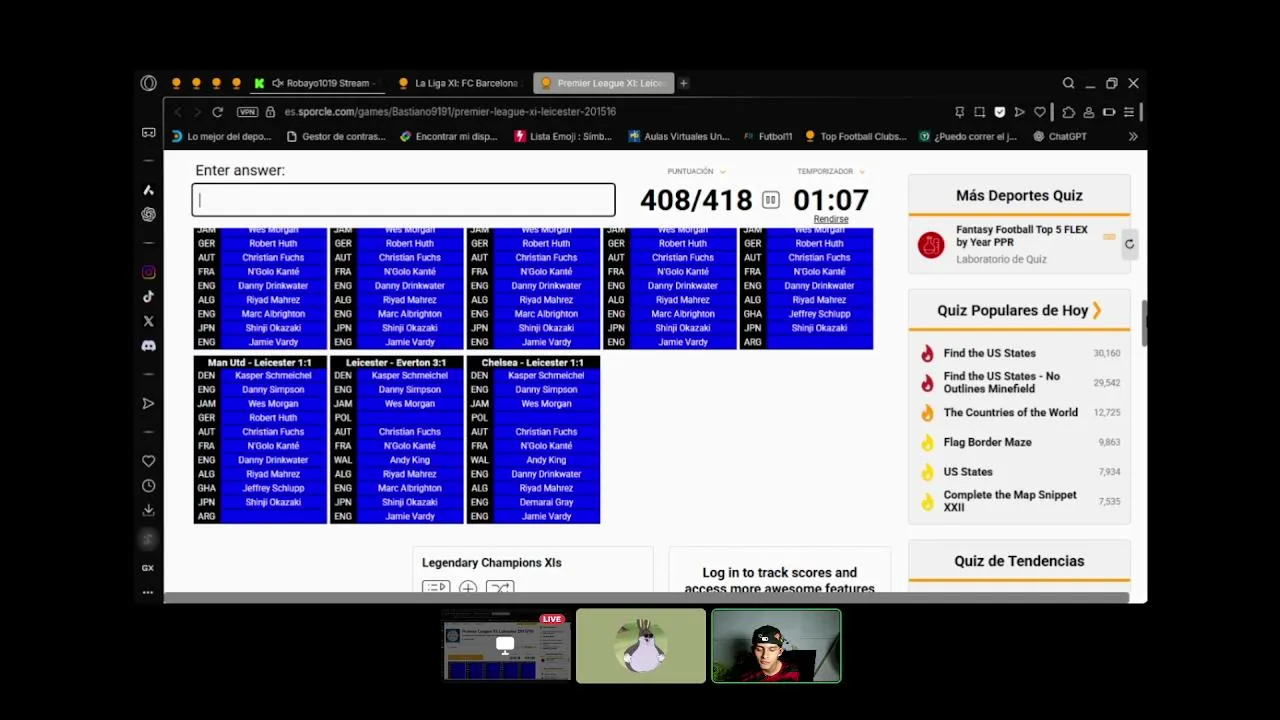This screenshot has height=720, width=1280.
Task: Open the new tab plus button
Action: coord(684,83)
